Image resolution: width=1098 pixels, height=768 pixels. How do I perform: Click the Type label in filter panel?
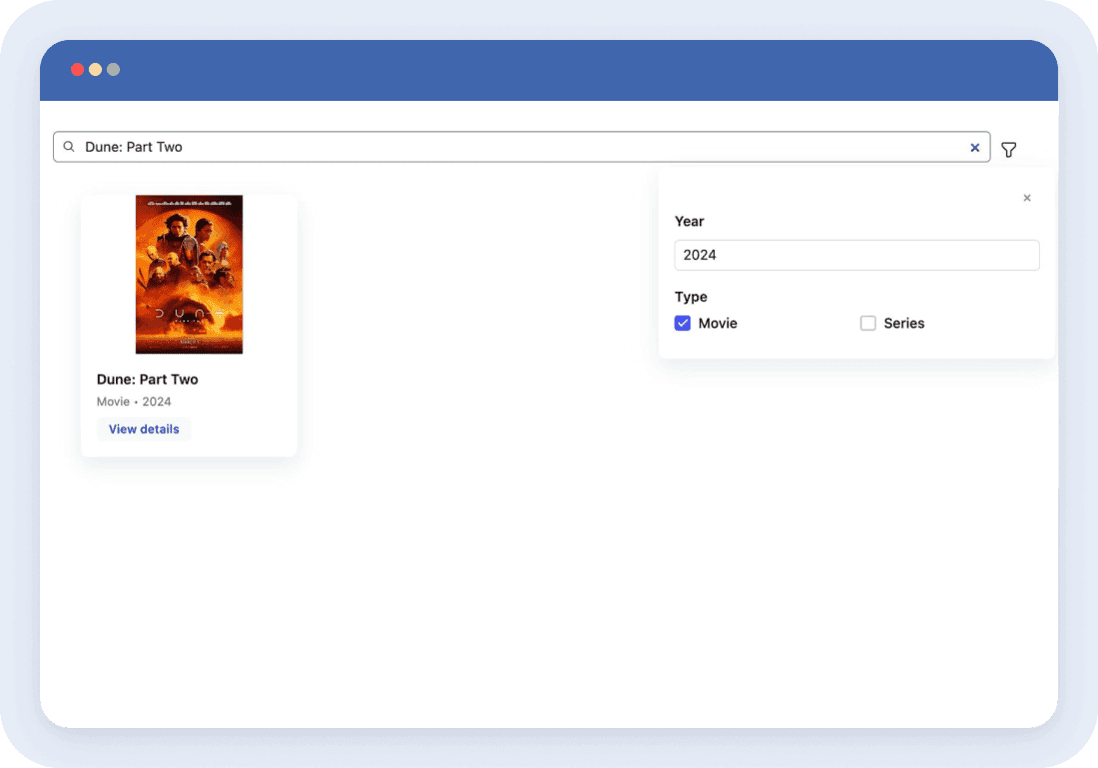[x=691, y=297]
